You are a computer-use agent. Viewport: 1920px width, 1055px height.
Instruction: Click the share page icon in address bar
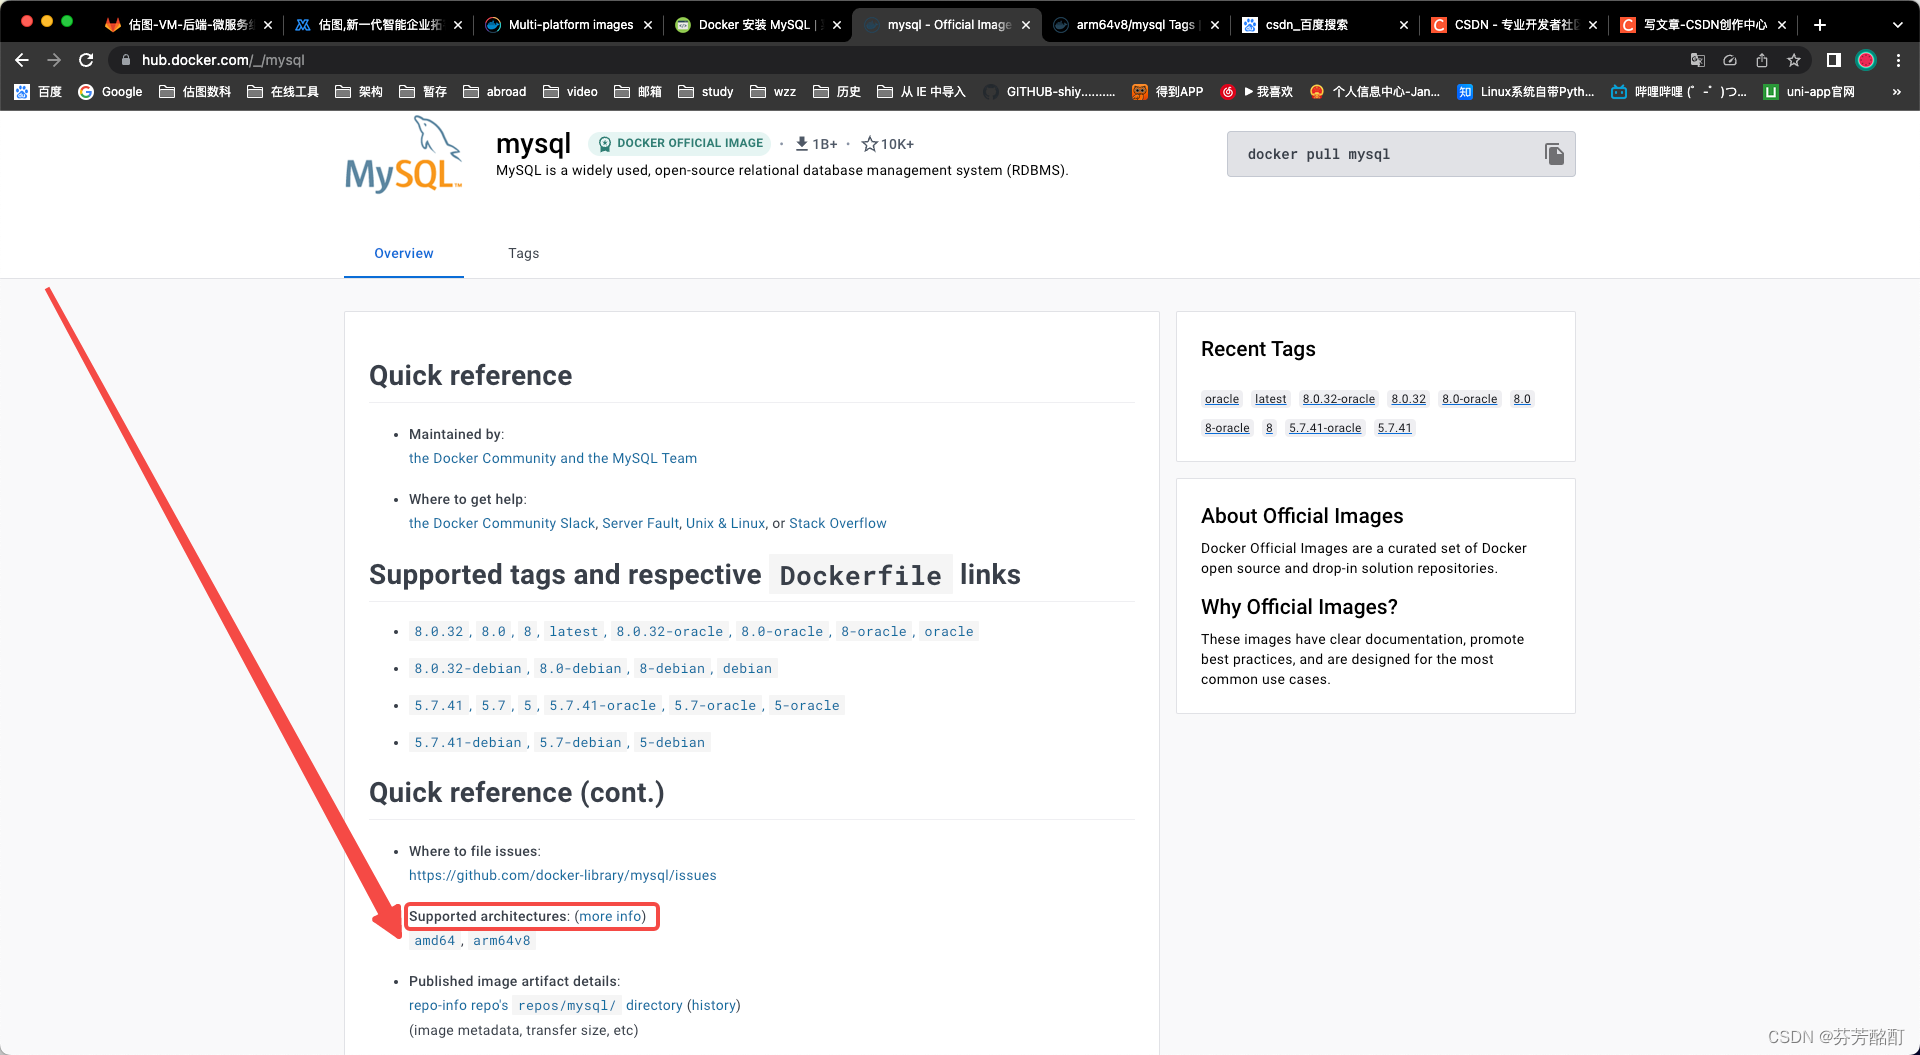pos(1762,60)
